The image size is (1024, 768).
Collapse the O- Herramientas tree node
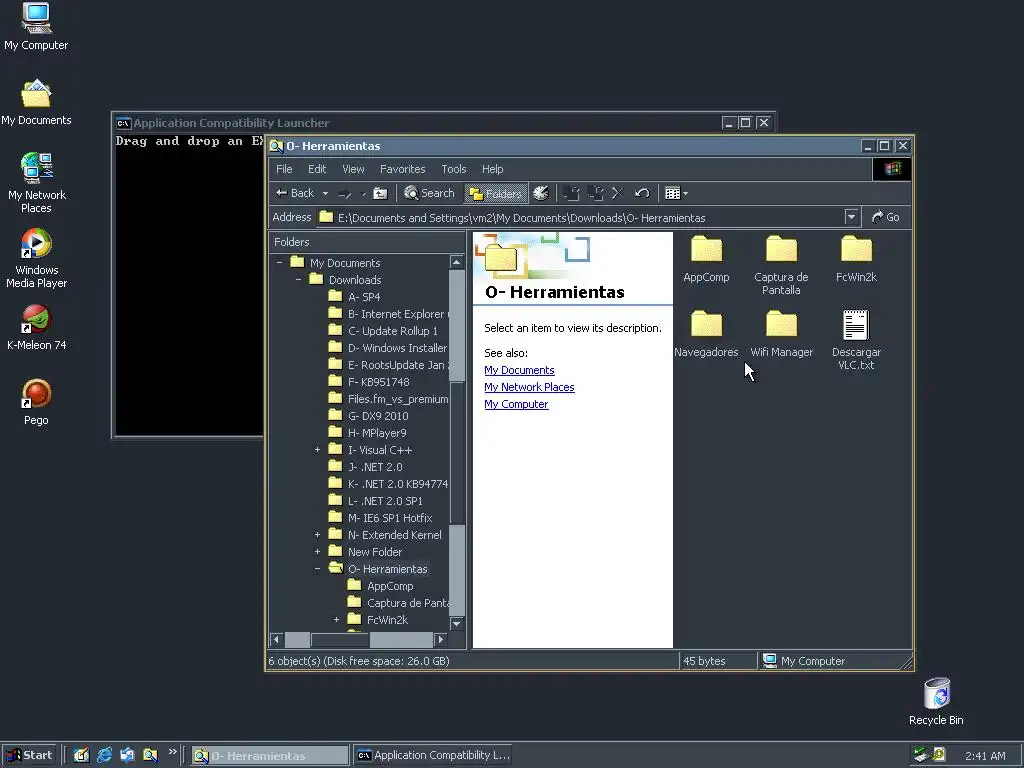317,569
